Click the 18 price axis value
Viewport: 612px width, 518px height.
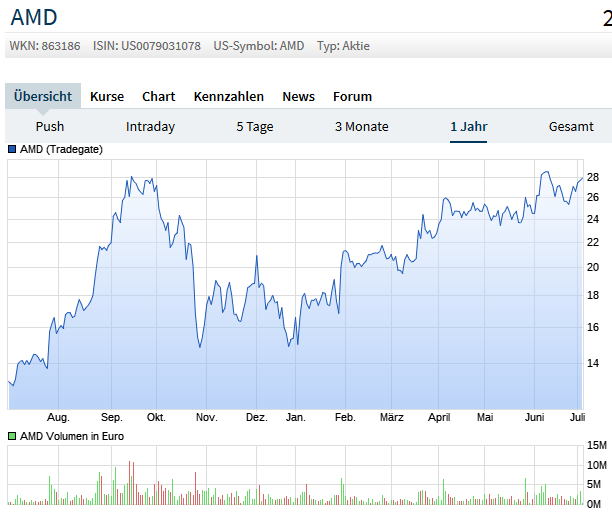pyautogui.click(x=592, y=295)
